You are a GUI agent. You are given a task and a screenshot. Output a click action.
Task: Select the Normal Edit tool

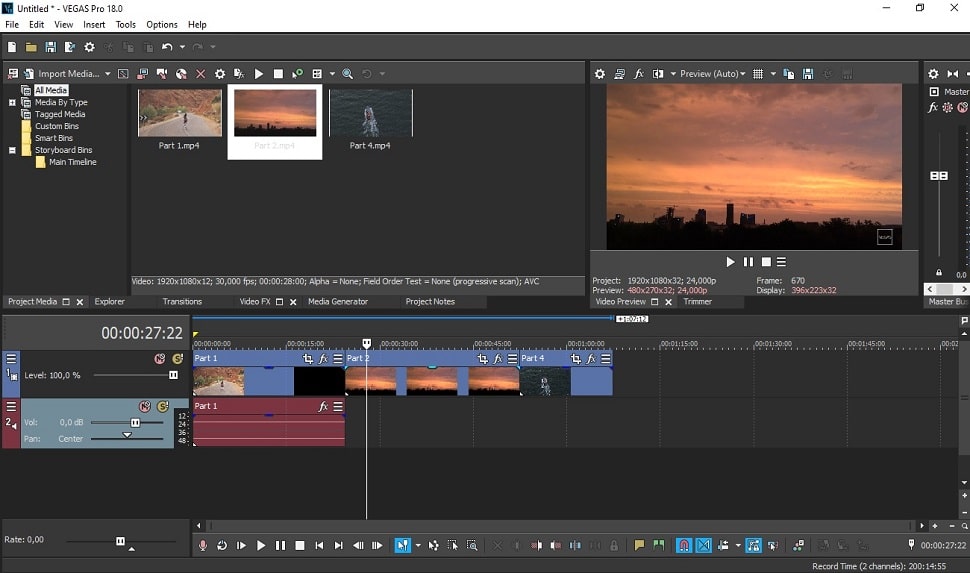pyautogui.click(x=403, y=545)
